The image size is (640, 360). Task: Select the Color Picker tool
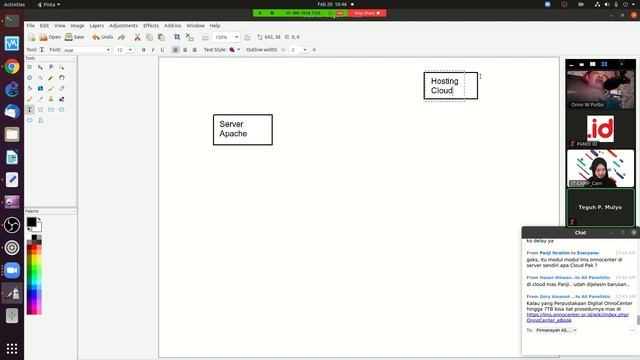pyautogui.click(x=40, y=99)
